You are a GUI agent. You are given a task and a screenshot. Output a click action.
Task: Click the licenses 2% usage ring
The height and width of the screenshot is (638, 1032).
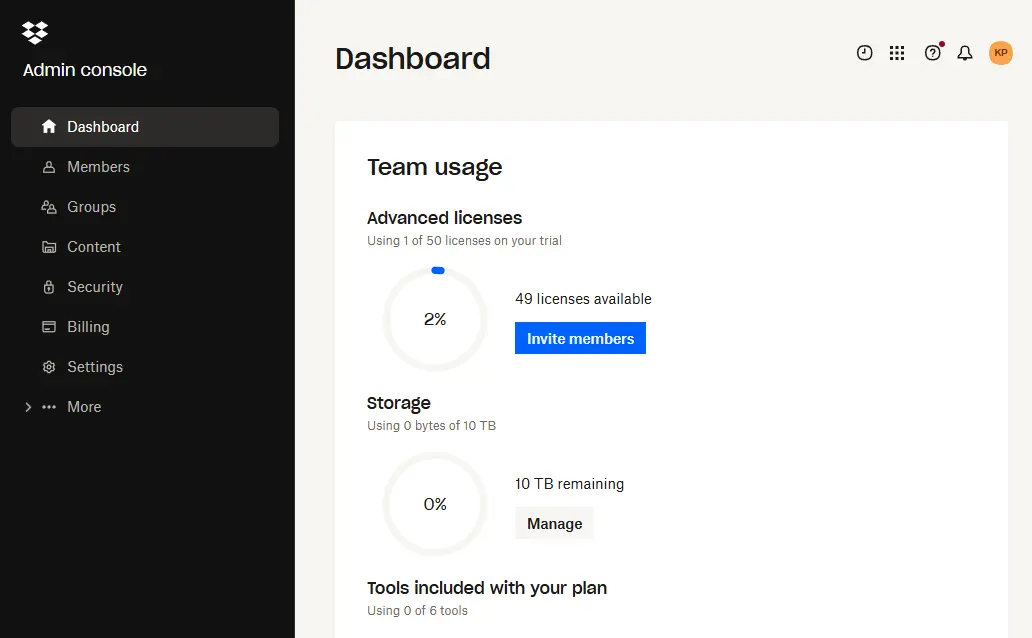pos(435,319)
